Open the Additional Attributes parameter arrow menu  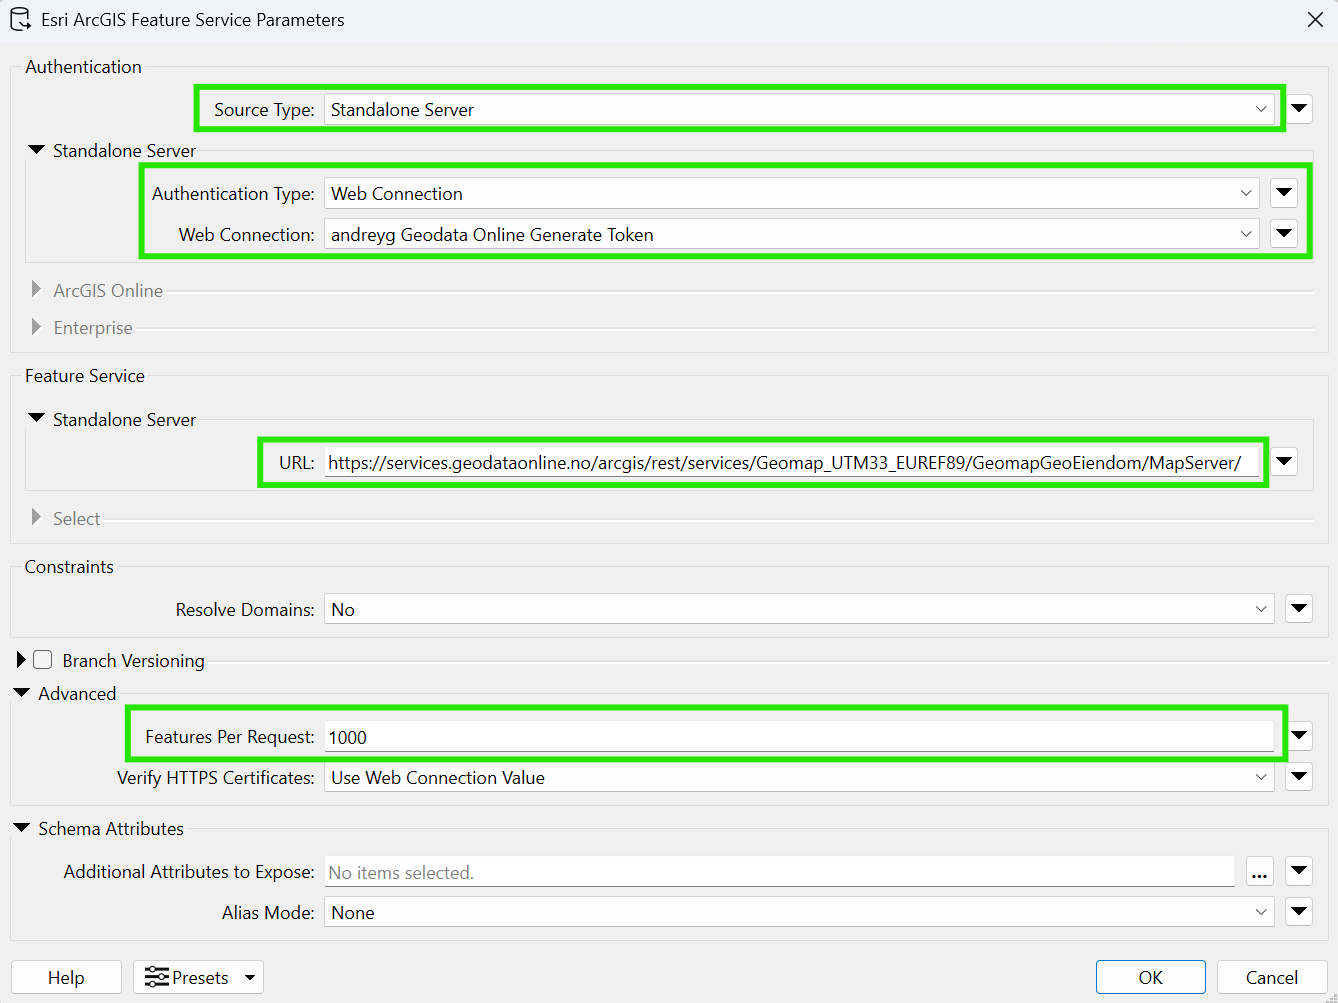(1299, 871)
